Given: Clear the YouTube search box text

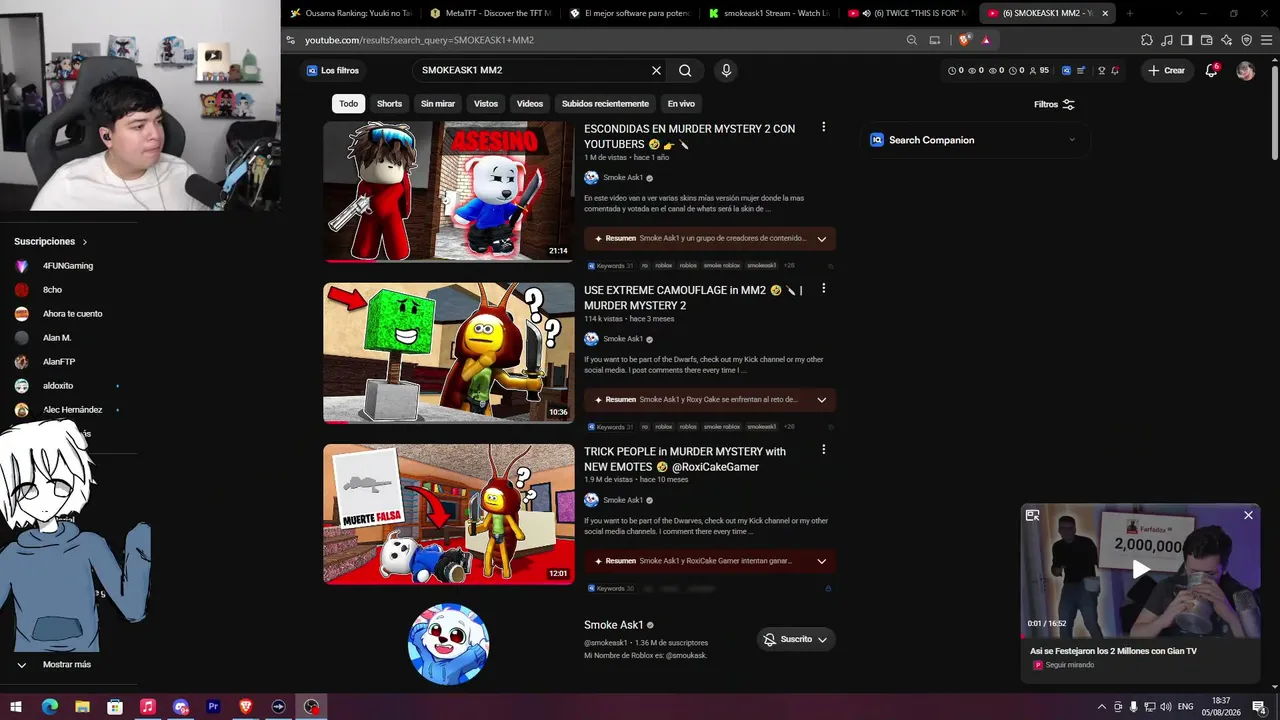Looking at the screenshot, I should click(656, 71).
